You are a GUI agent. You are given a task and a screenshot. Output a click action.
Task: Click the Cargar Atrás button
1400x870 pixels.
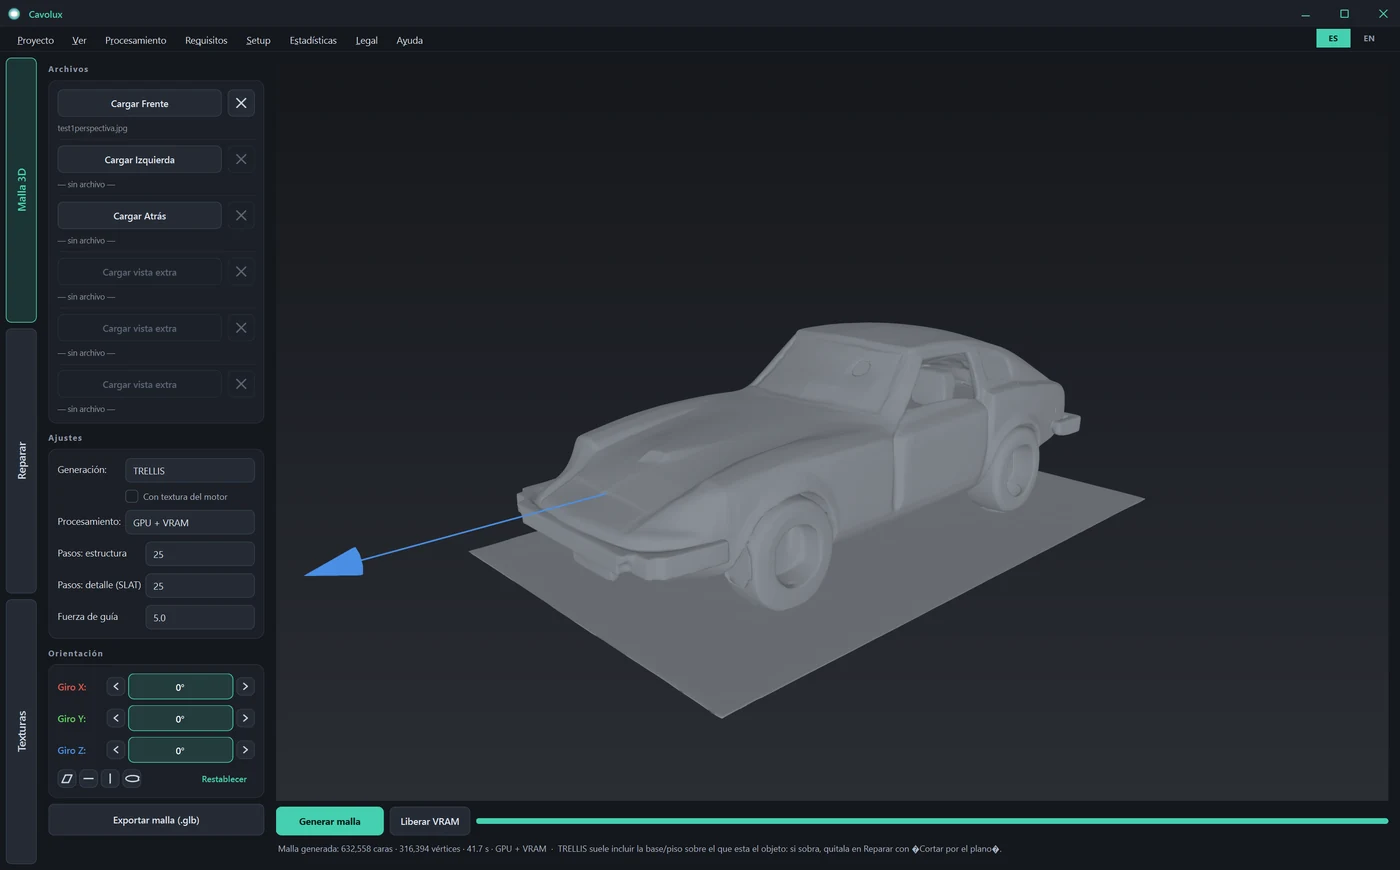pyautogui.click(x=139, y=215)
